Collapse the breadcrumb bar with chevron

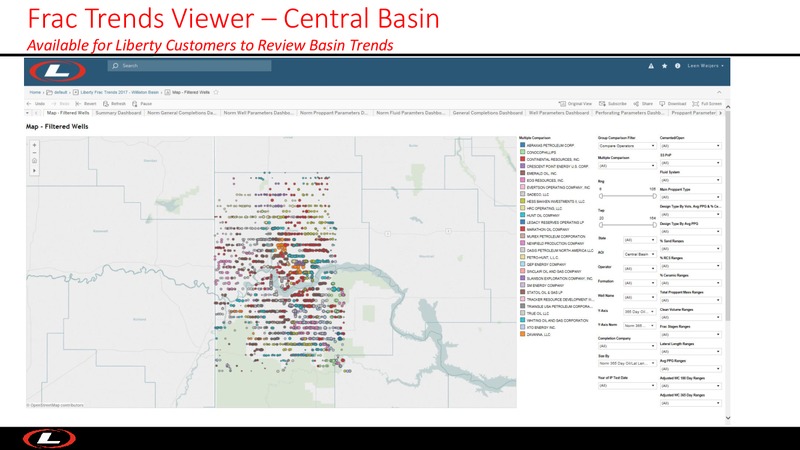(x=719, y=92)
